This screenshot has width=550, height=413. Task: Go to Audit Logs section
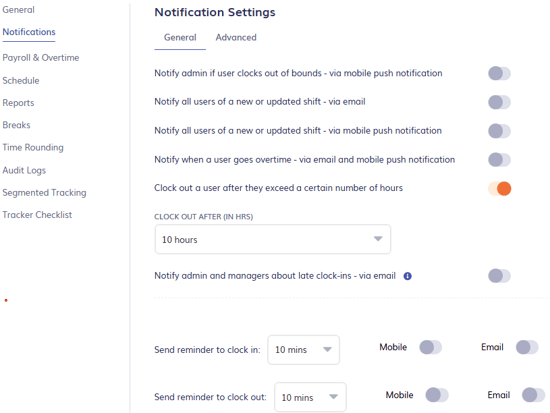(24, 171)
